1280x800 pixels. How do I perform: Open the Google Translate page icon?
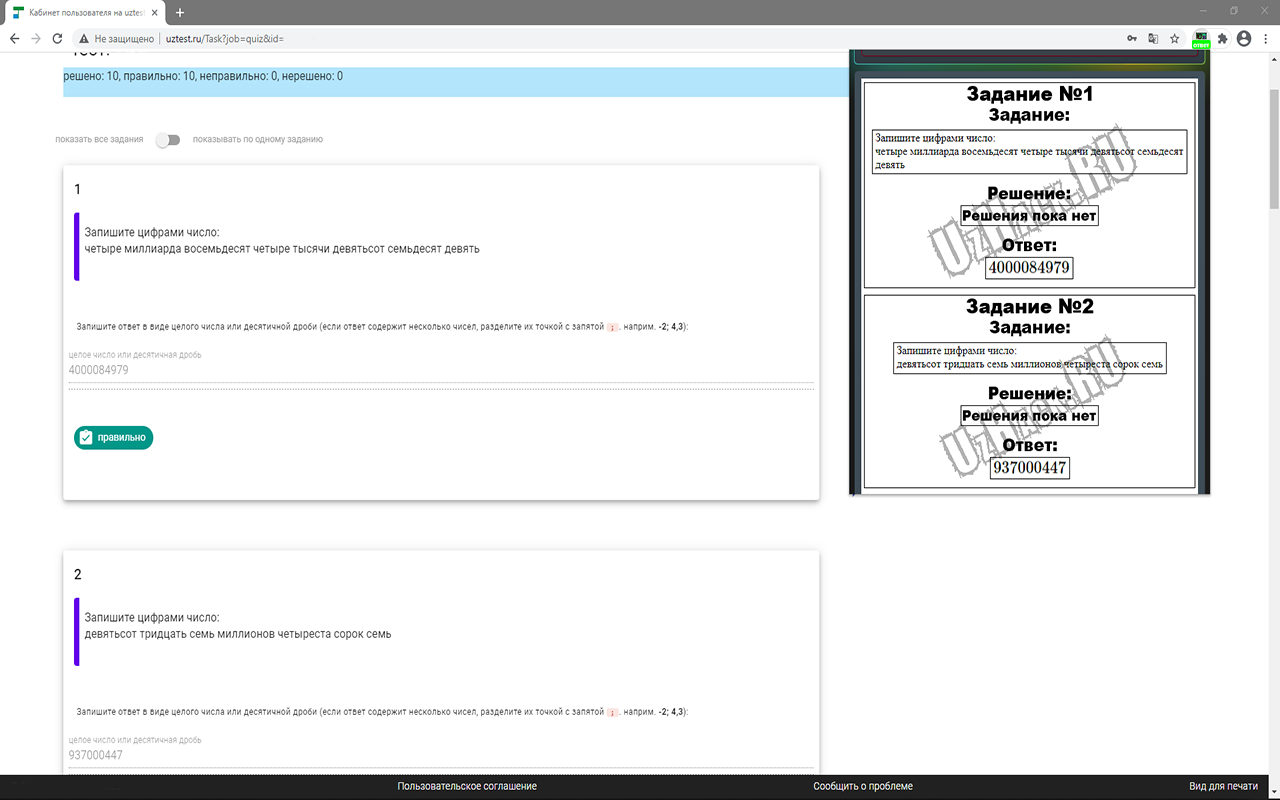[x=1153, y=39]
